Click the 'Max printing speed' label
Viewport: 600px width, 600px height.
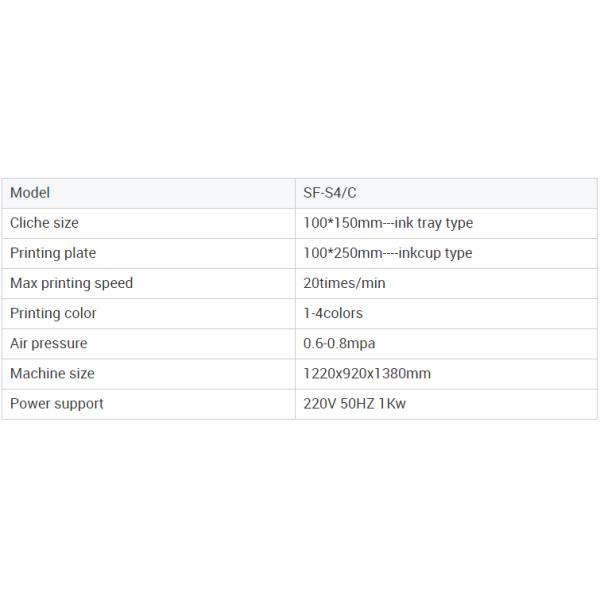tap(71, 283)
